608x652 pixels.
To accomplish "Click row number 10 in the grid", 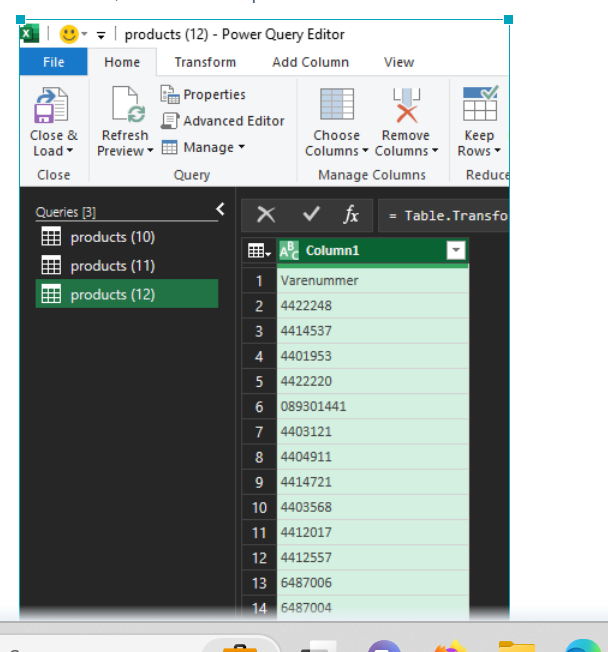I will (259, 507).
